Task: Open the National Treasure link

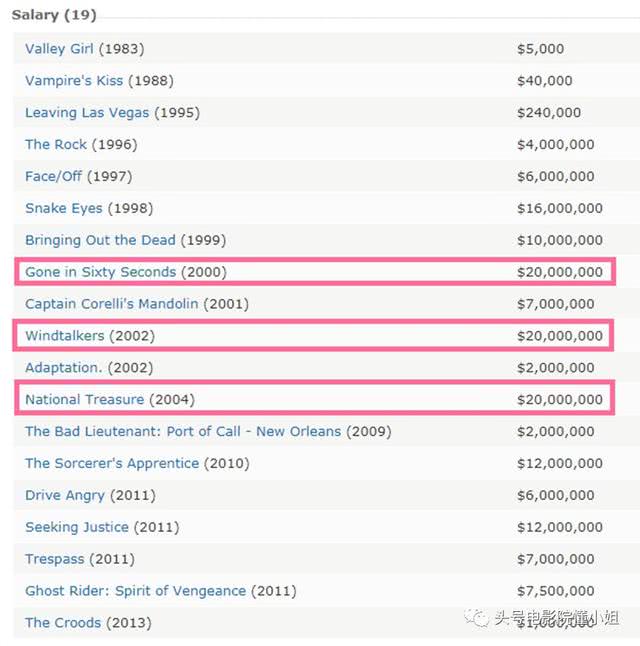Action: 84,400
